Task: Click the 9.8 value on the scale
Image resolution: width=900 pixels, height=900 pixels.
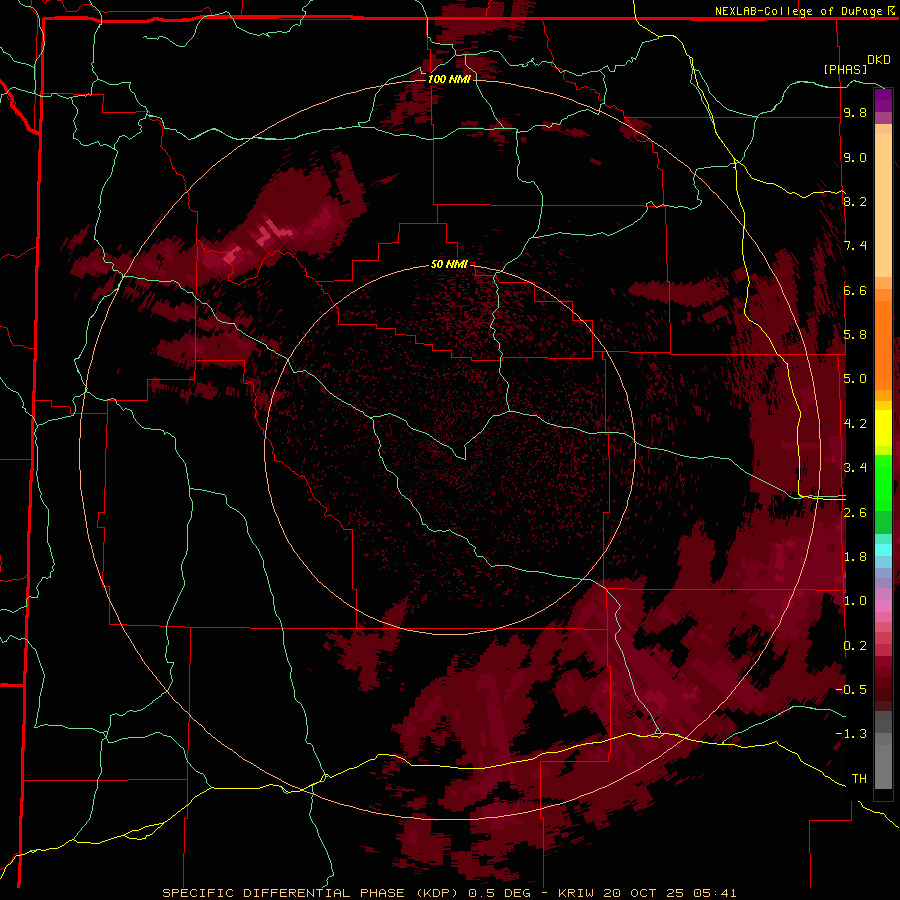Action: (855, 113)
